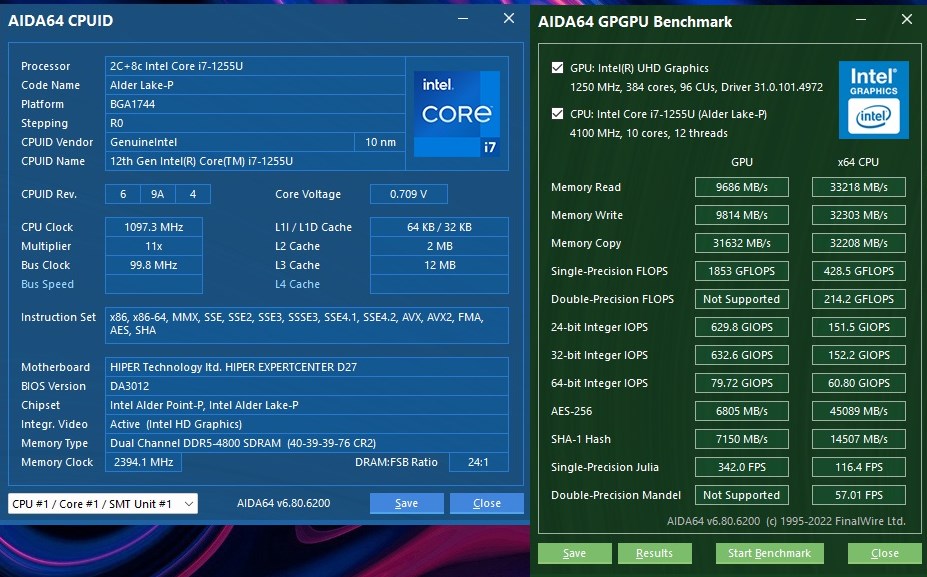Click the CPU Clock value 1097.3 MHz
927x577 pixels.
154,227
